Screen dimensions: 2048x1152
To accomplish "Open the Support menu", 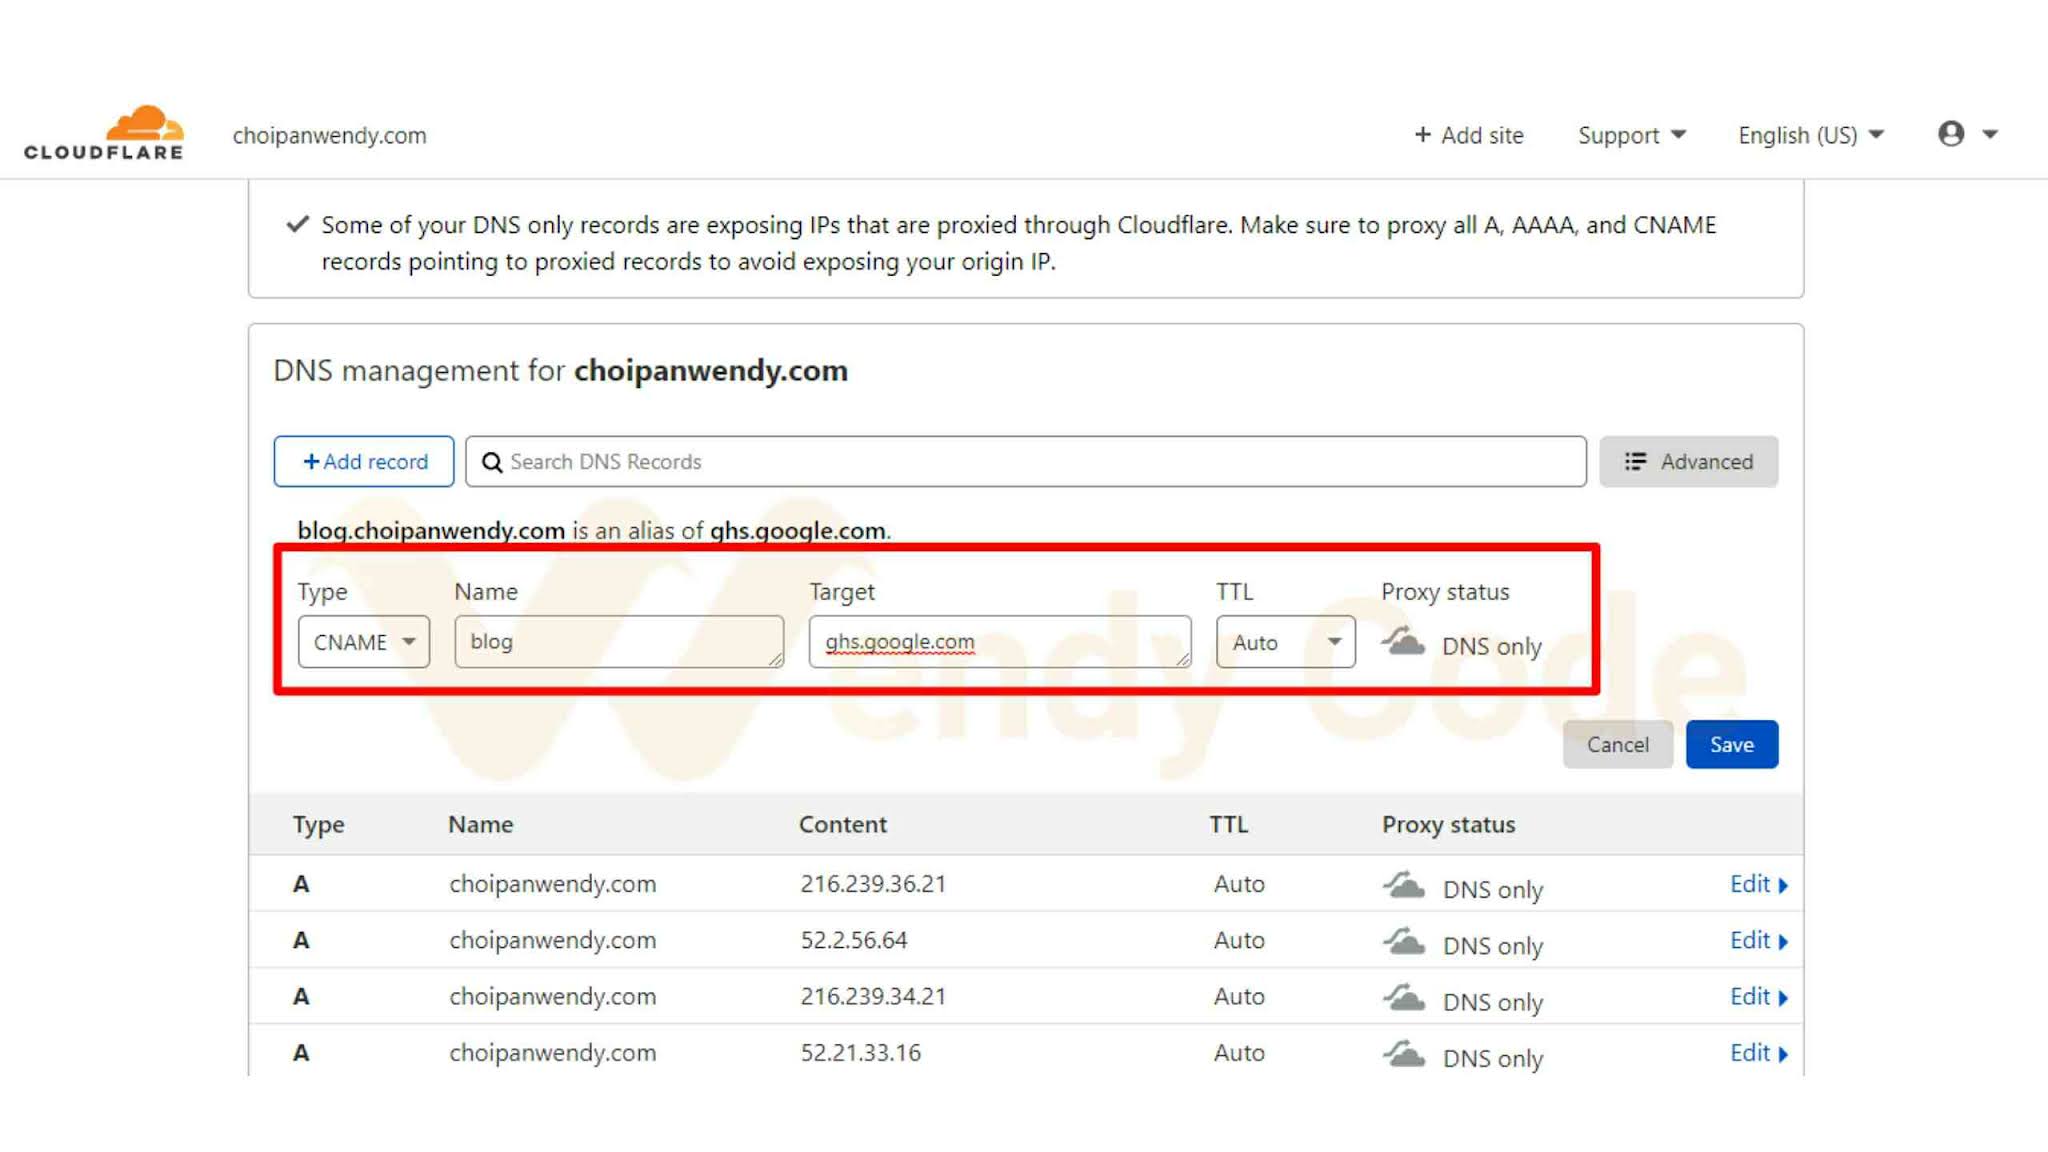I will pyautogui.click(x=1631, y=135).
